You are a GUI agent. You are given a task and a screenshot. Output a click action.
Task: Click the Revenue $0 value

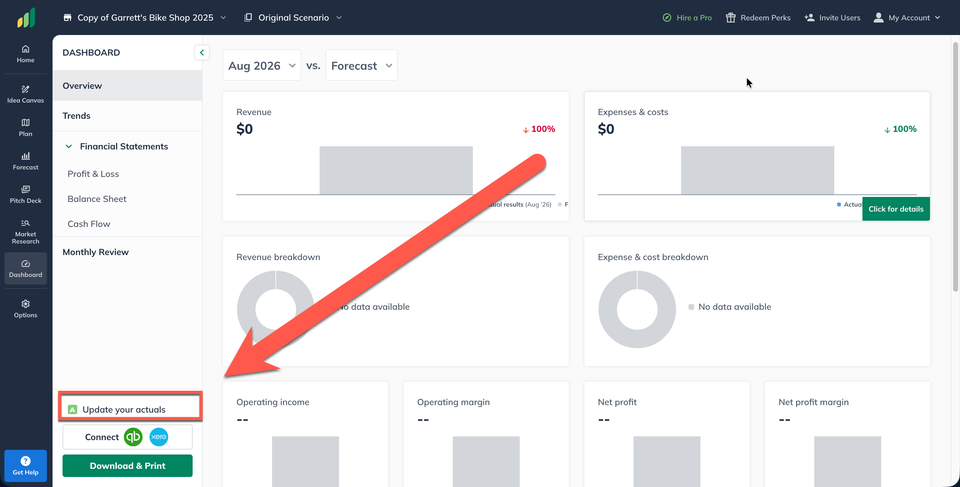[244, 129]
